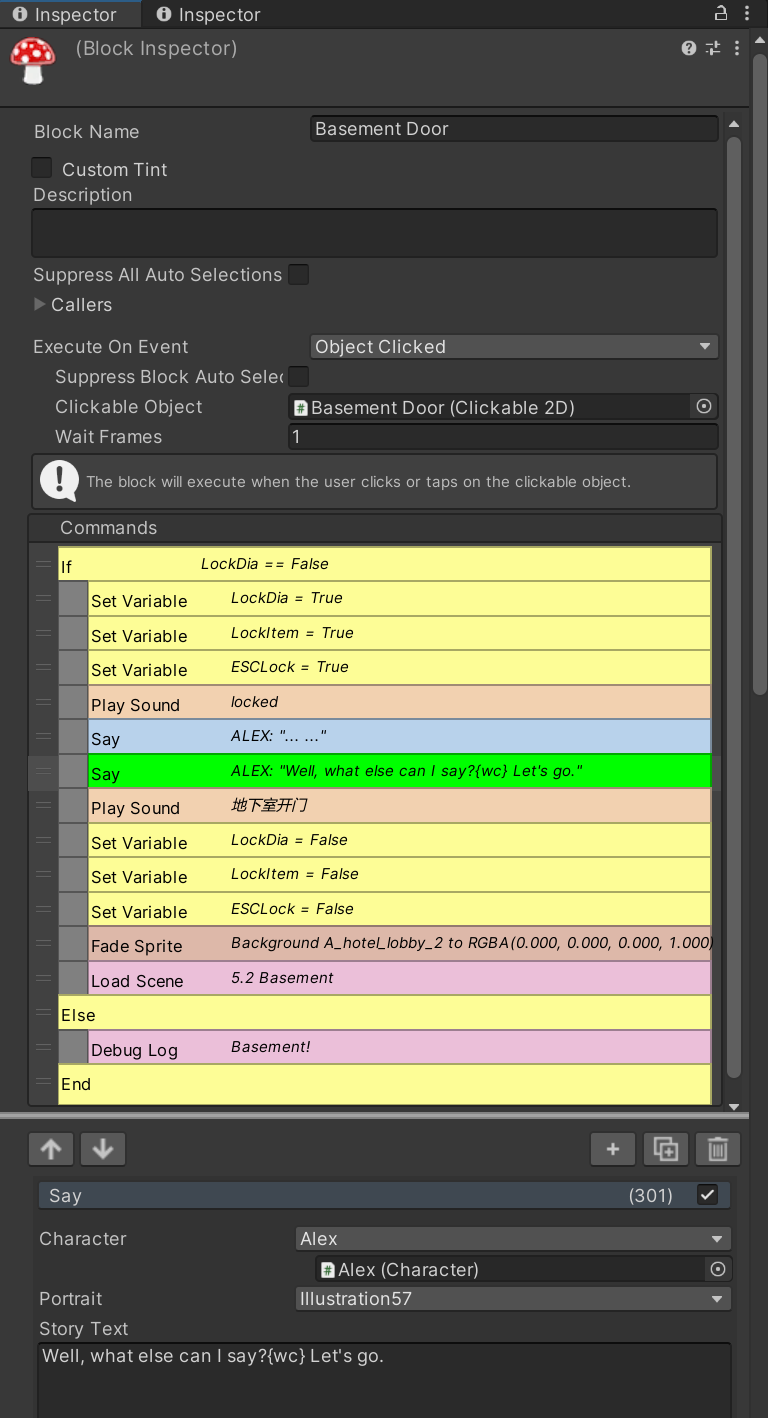Move selected command up with arrow button

51,1149
